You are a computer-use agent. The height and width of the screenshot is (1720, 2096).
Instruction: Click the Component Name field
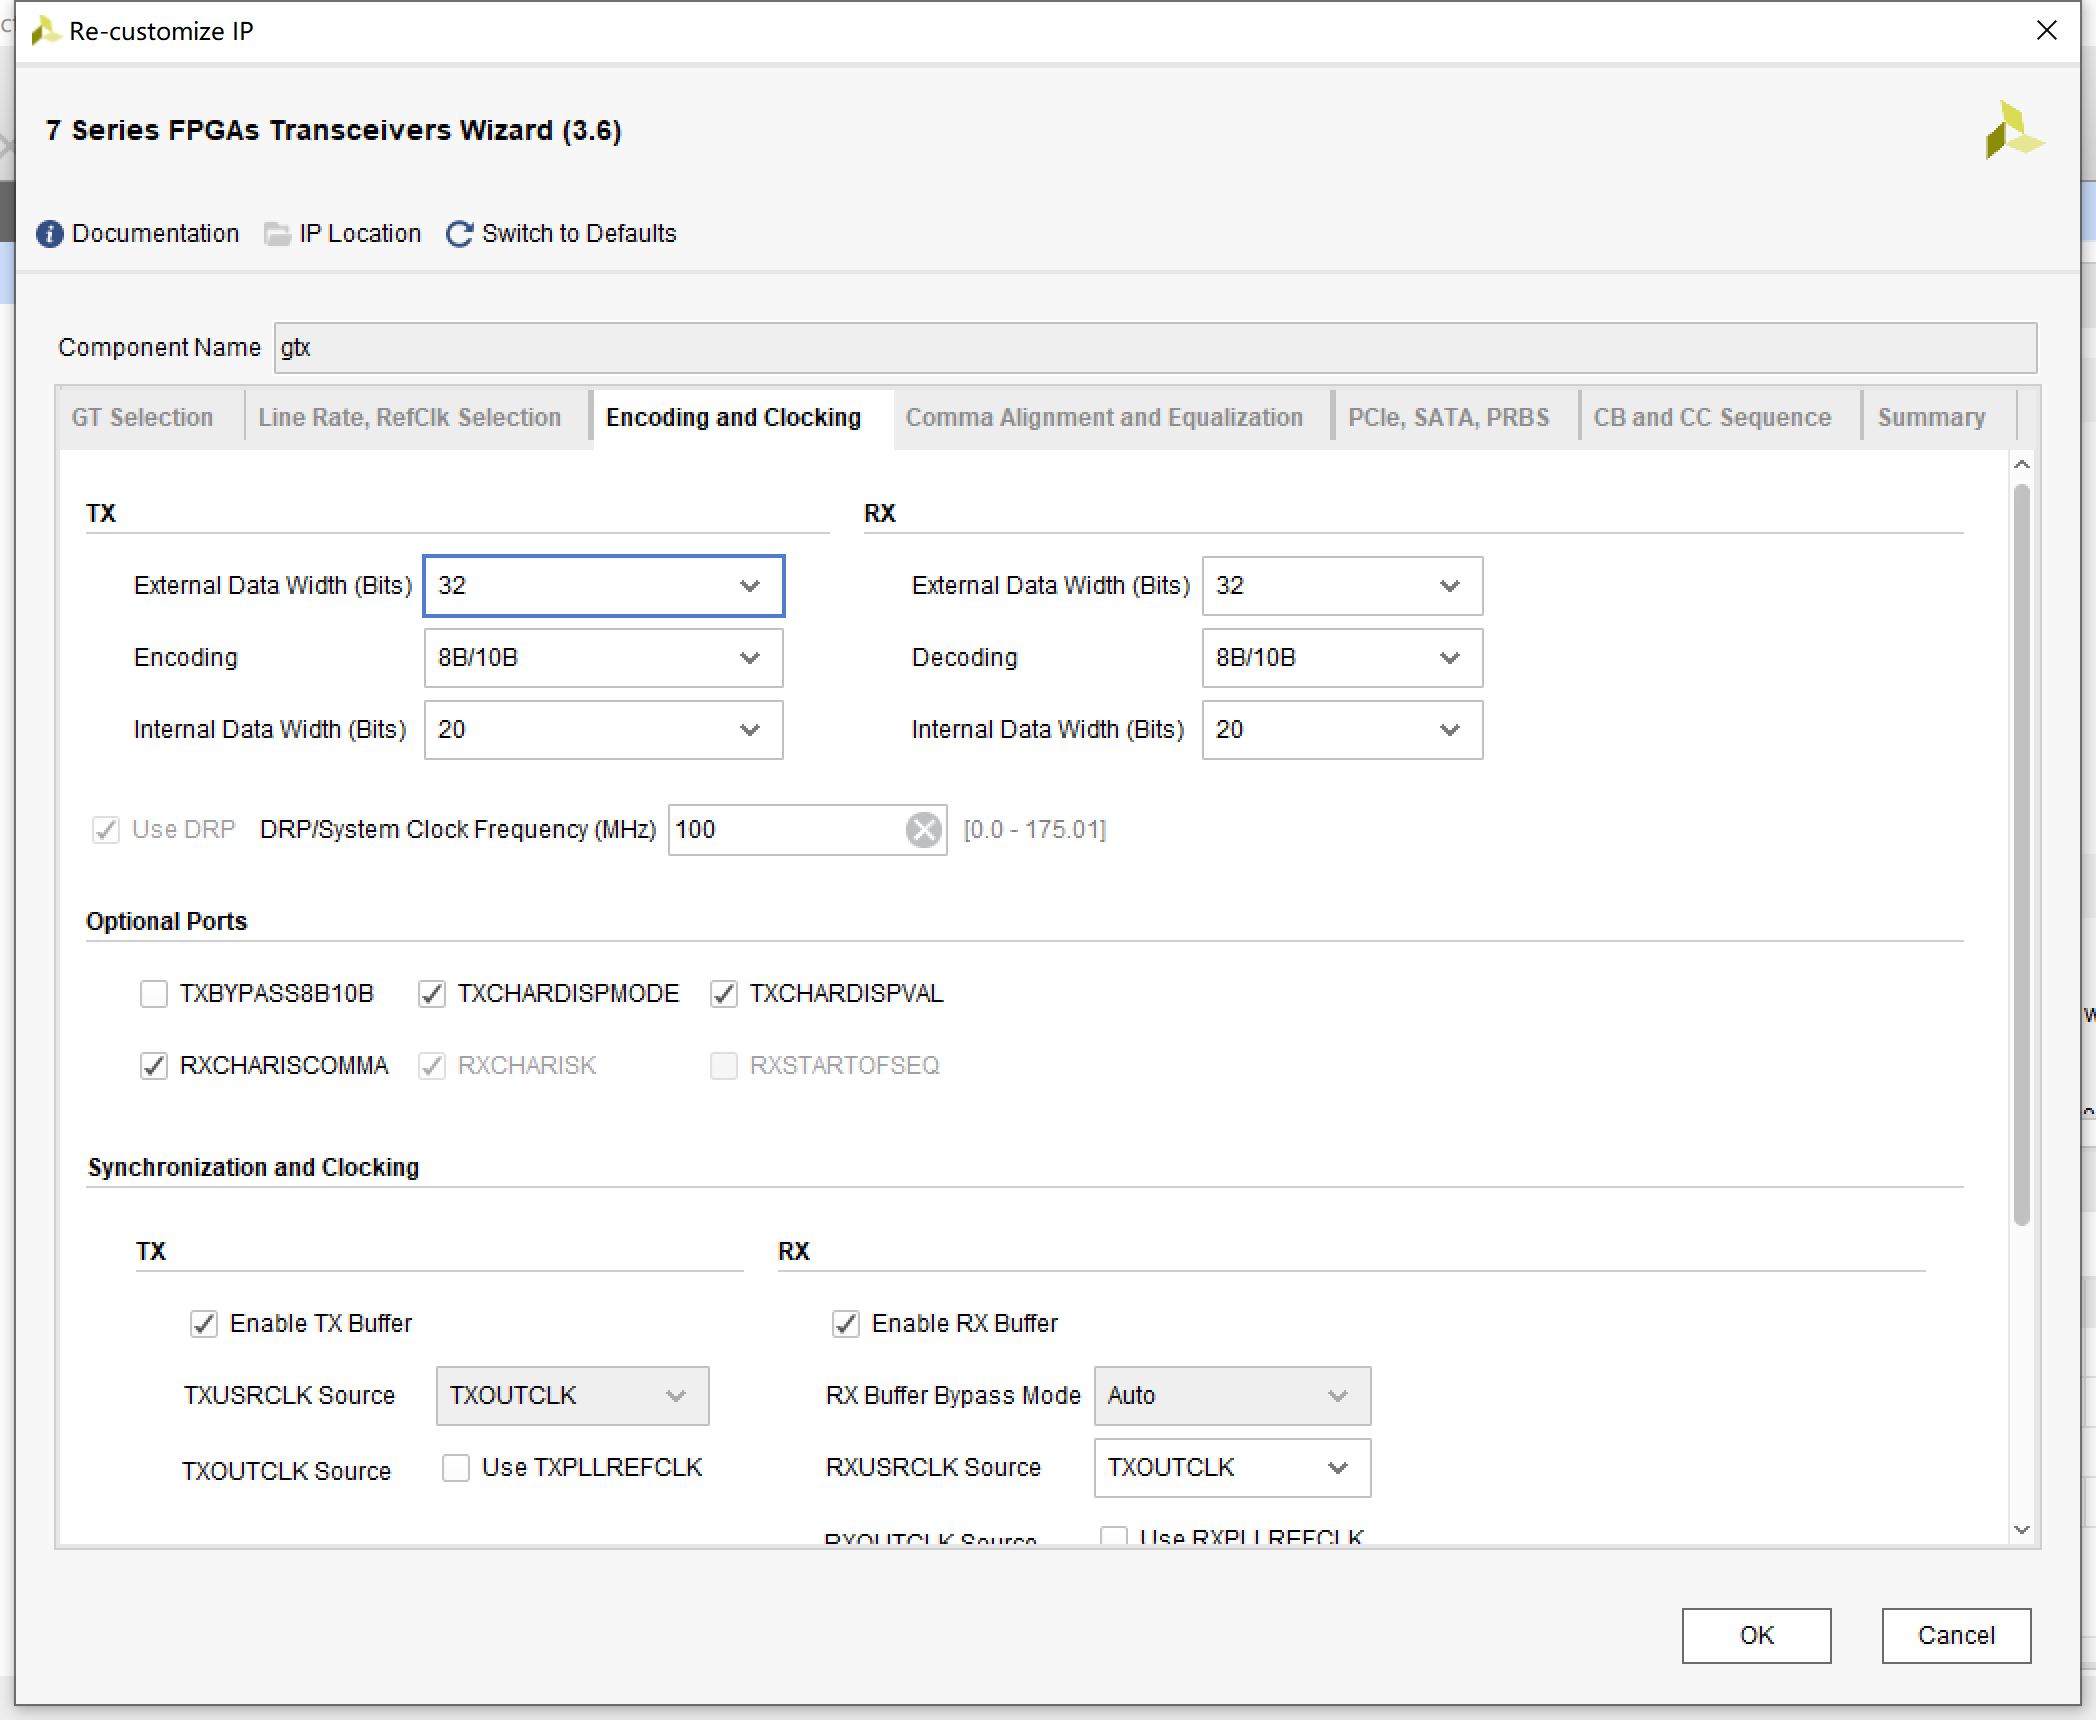tap(1155, 348)
